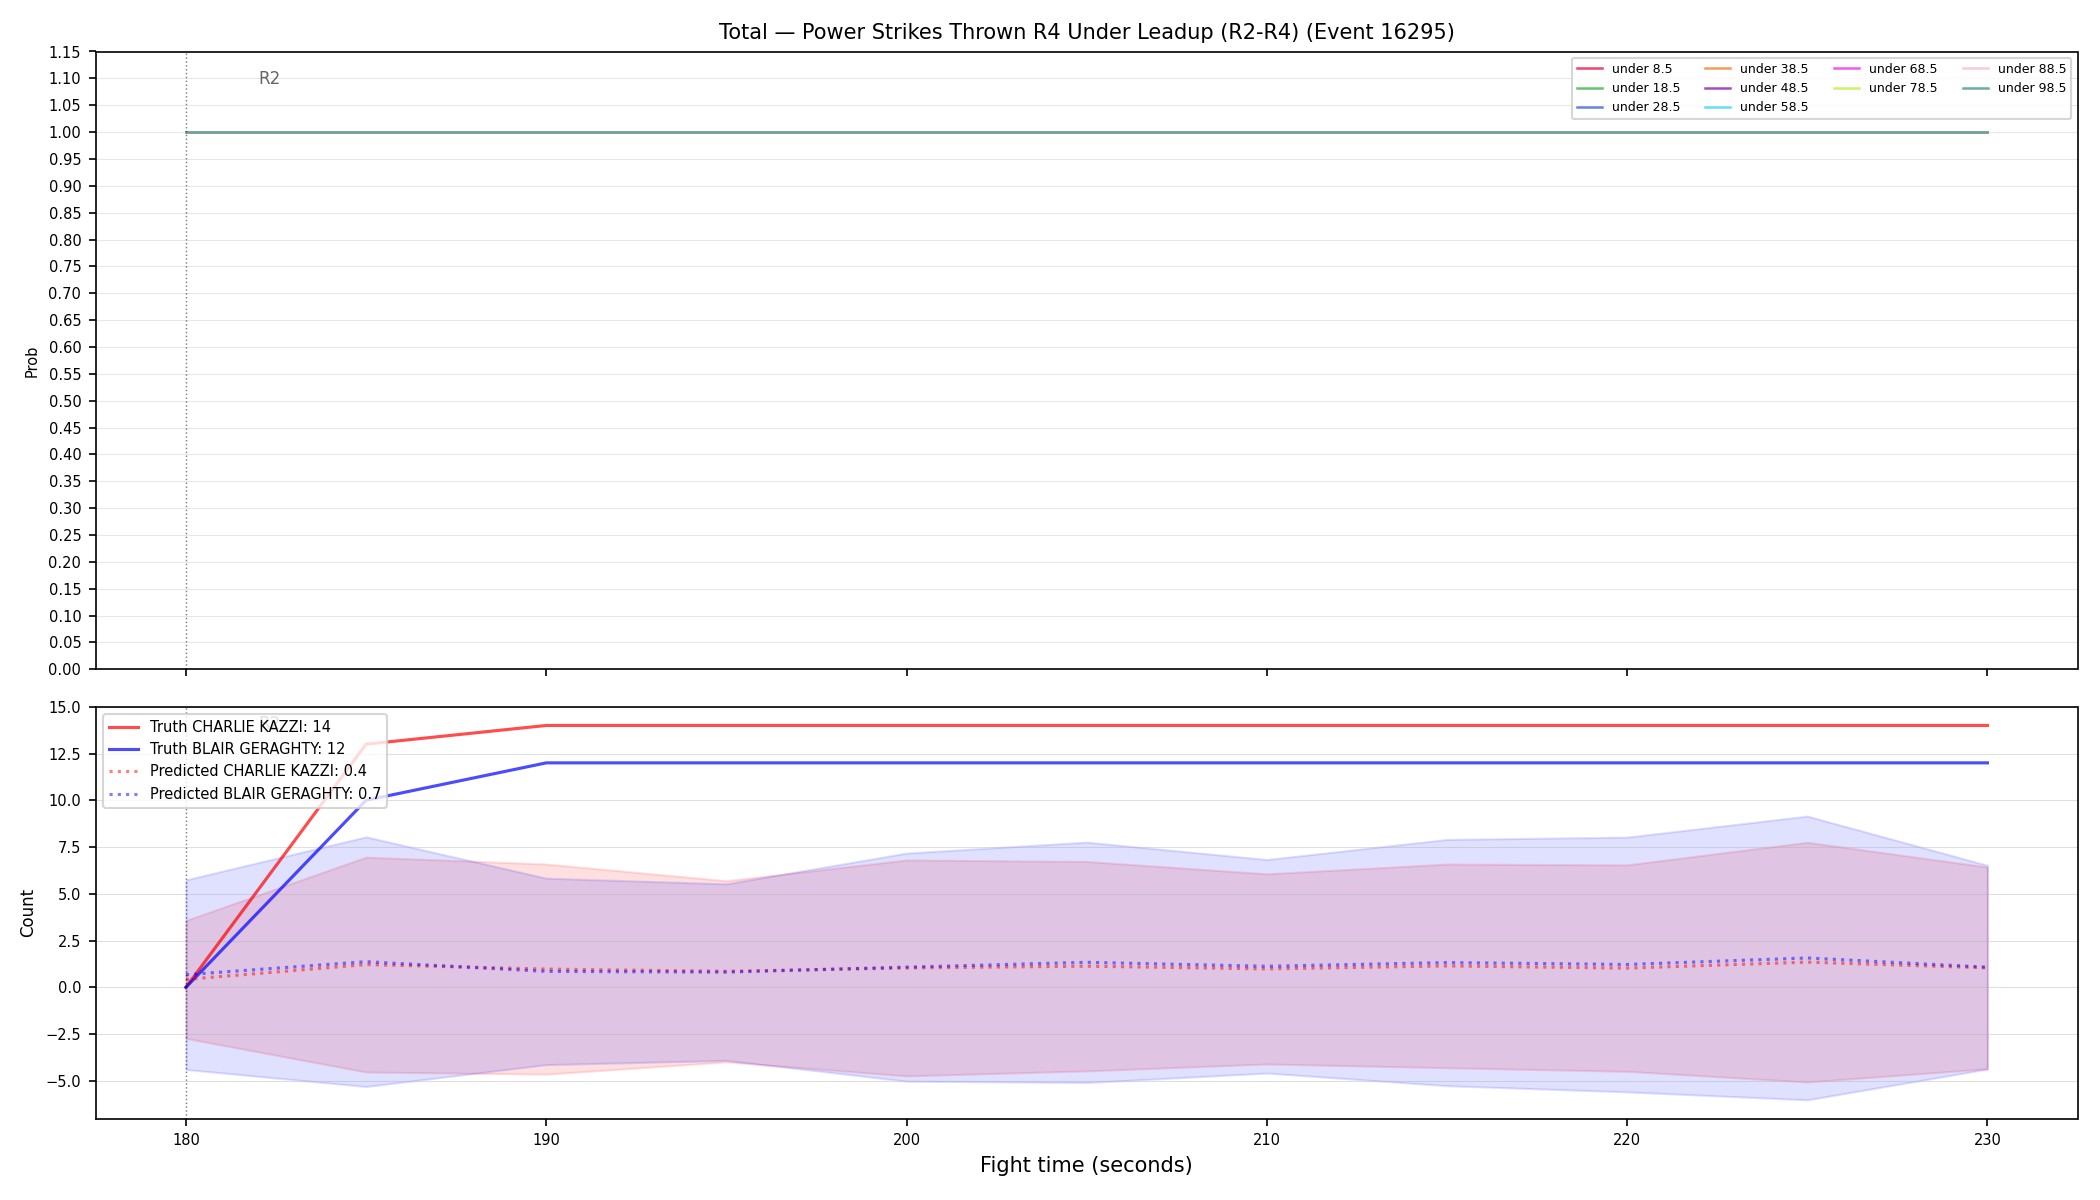Click 'Truth CHARLIE KAZZI: 14' legend entry
2100x1200 pixels.
pos(219,727)
